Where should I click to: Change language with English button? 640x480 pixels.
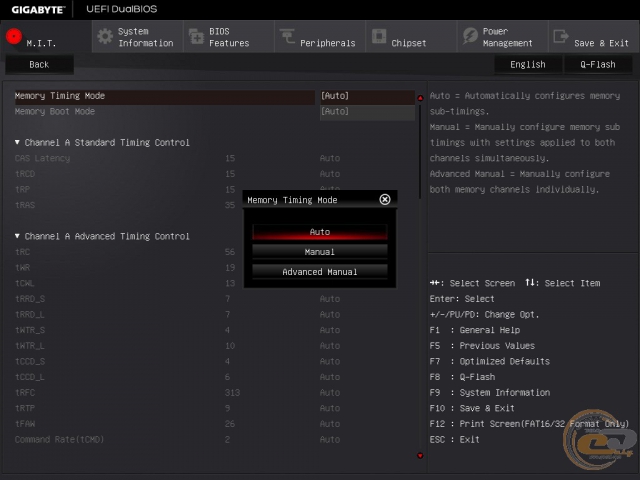point(528,64)
